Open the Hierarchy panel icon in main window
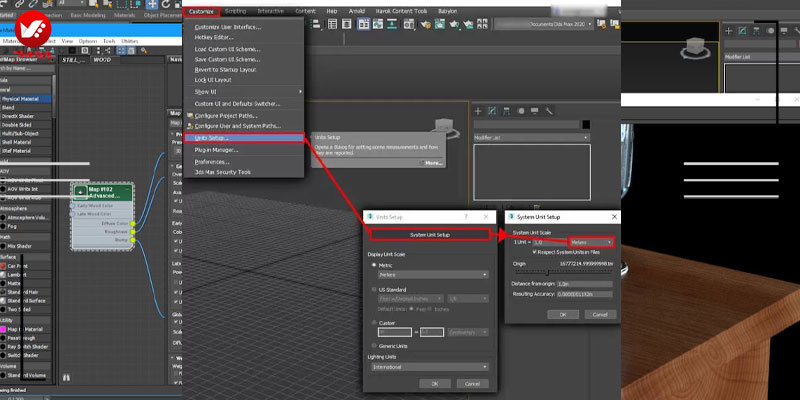800x400 pixels. [507, 111]
